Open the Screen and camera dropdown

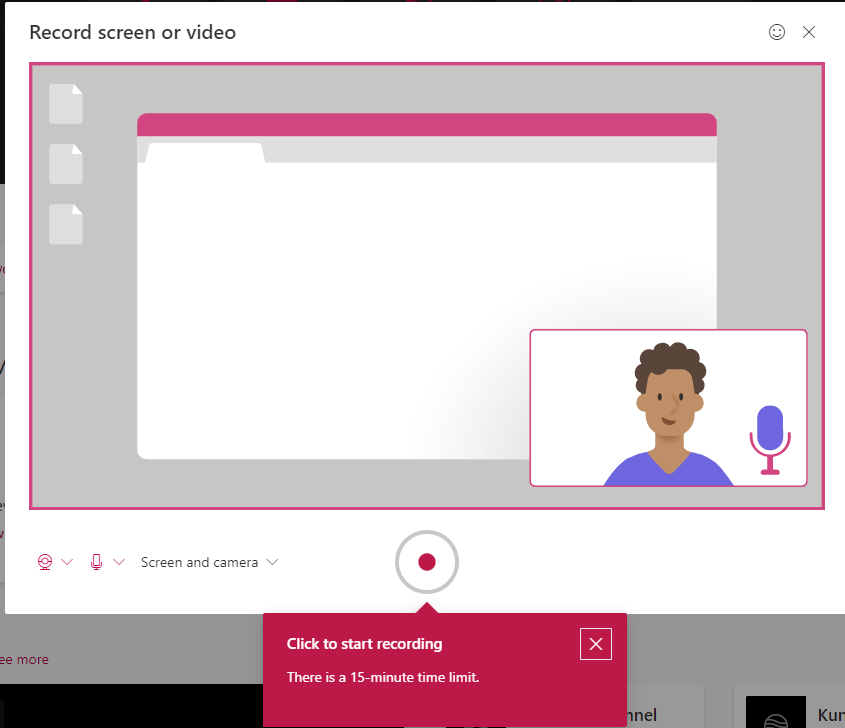209,562
